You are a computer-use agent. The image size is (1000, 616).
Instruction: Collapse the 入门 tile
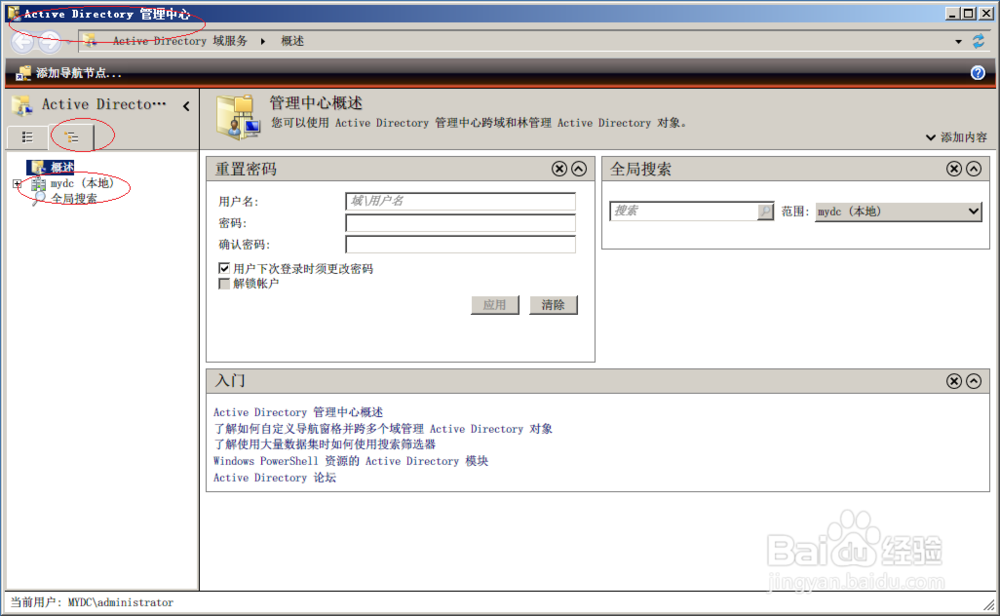pos(973,381)
